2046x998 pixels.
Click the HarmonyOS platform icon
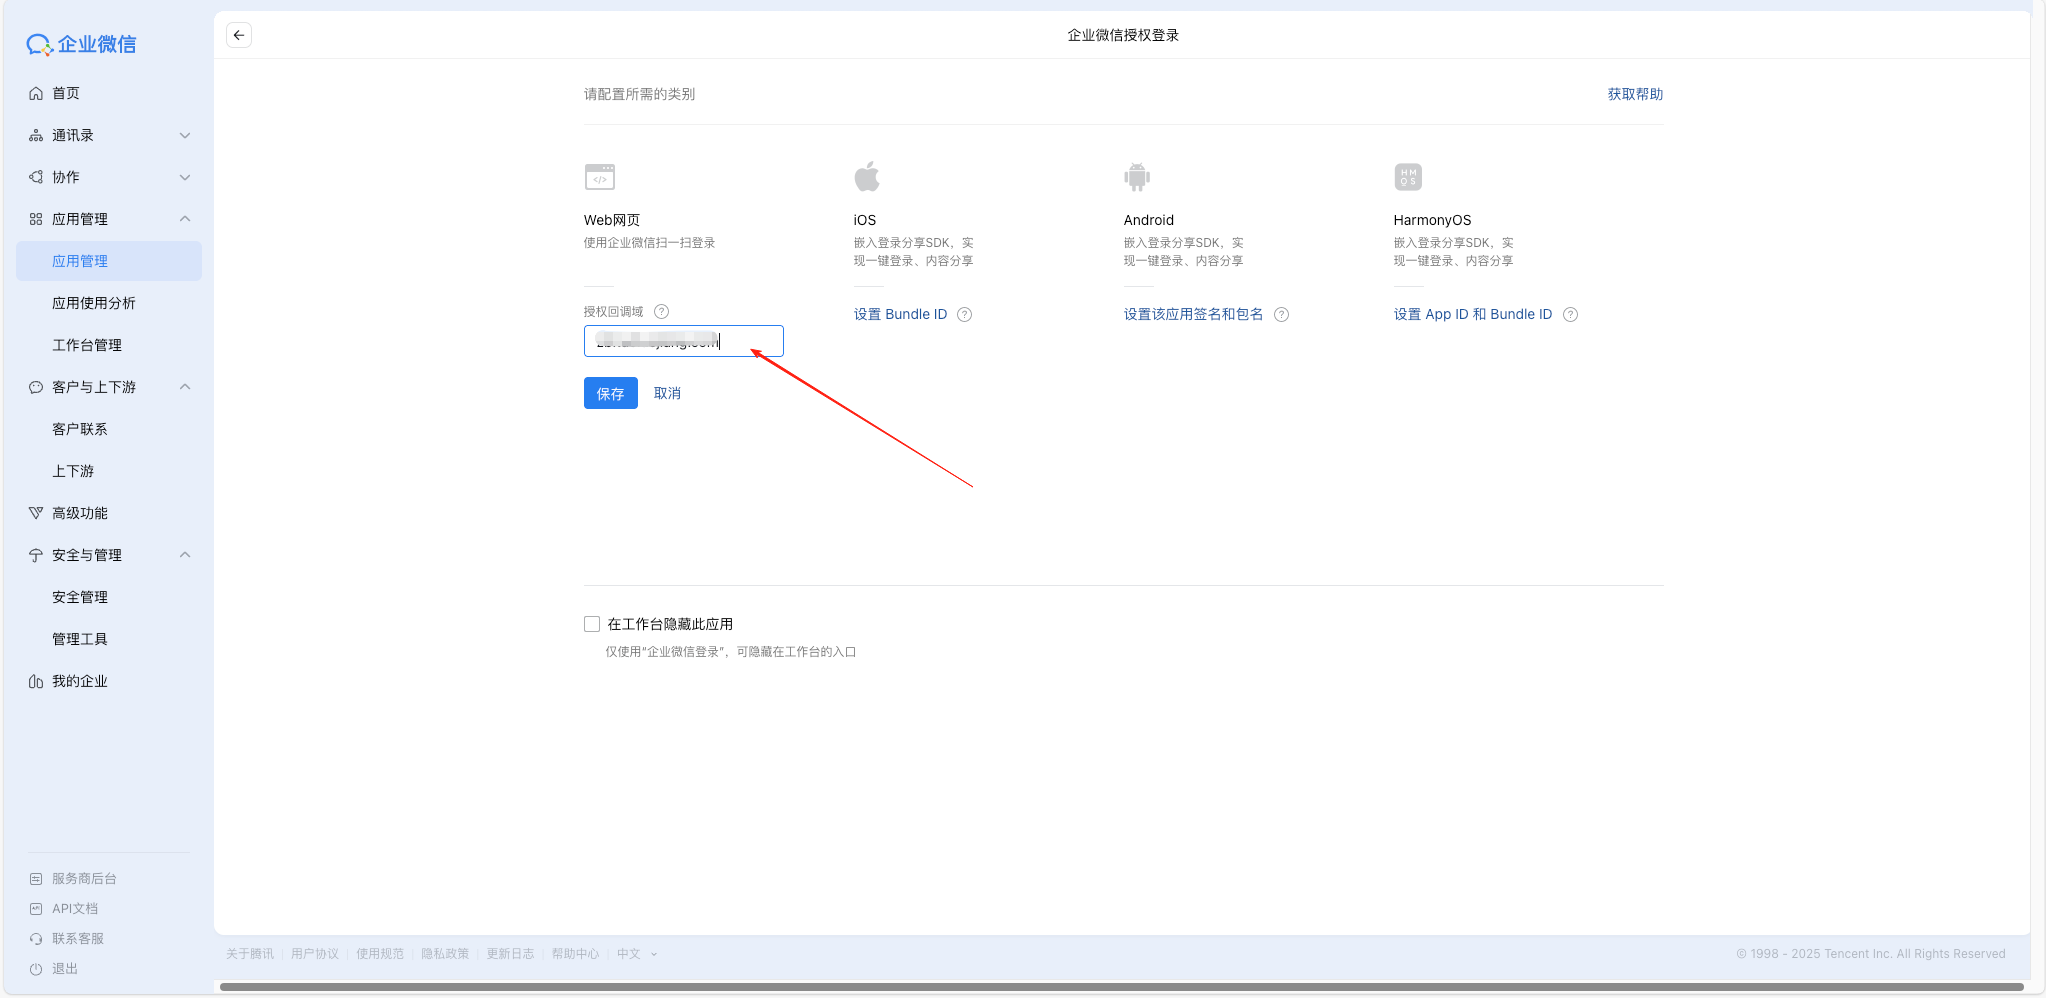click(1408, 177)
